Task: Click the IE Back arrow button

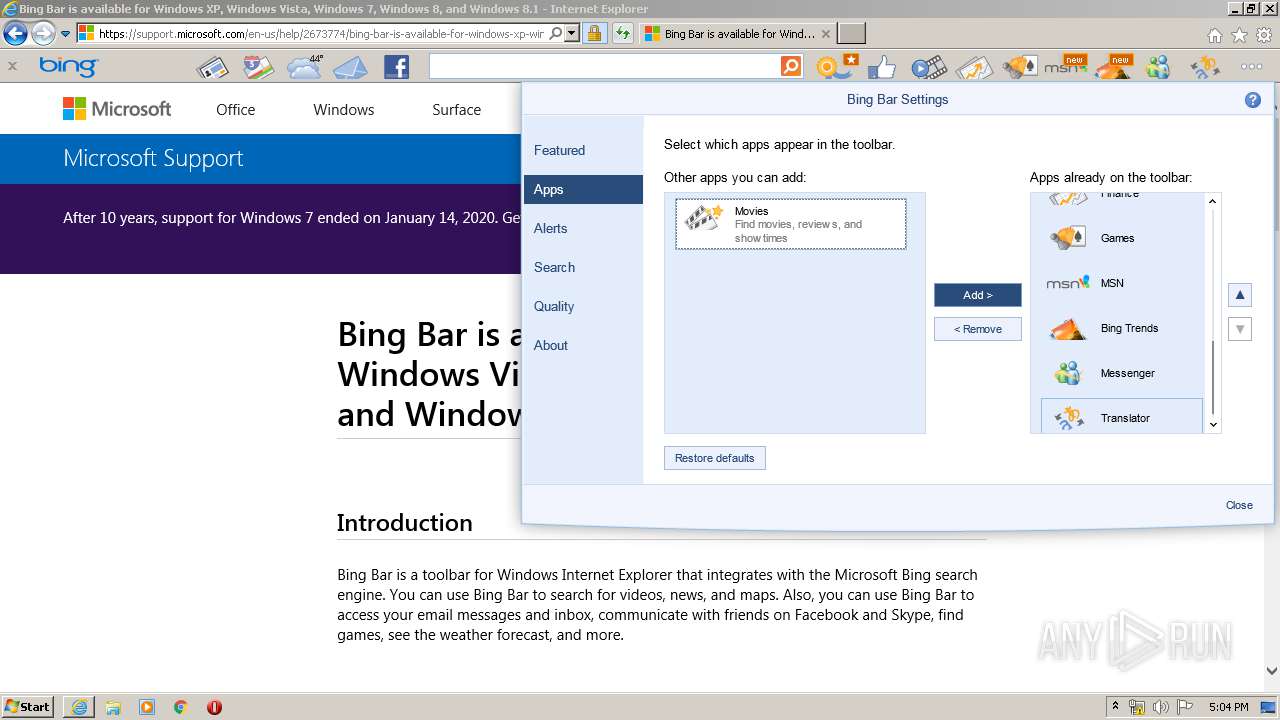Action: point(15,33)
